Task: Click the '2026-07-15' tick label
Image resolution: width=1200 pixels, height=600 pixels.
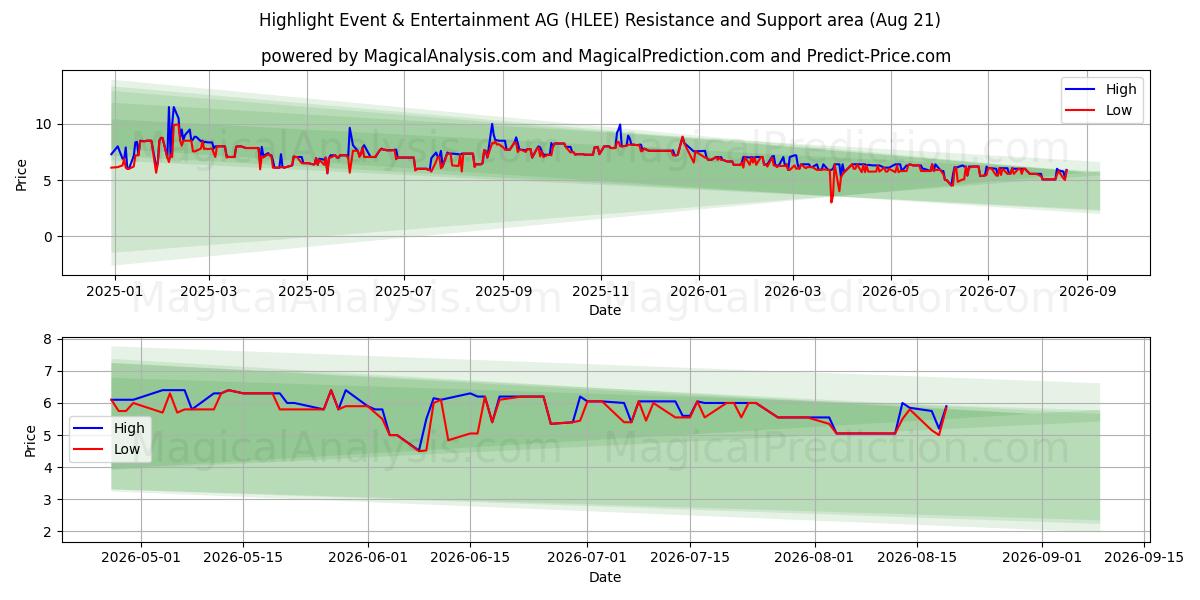Action: coord(691,557)
